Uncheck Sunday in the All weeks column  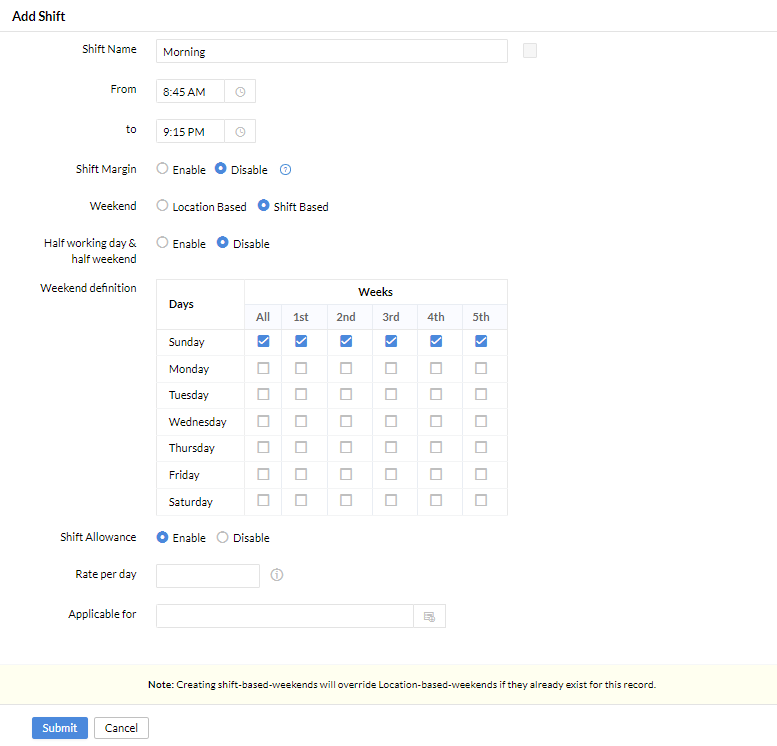tap(263, 341)
